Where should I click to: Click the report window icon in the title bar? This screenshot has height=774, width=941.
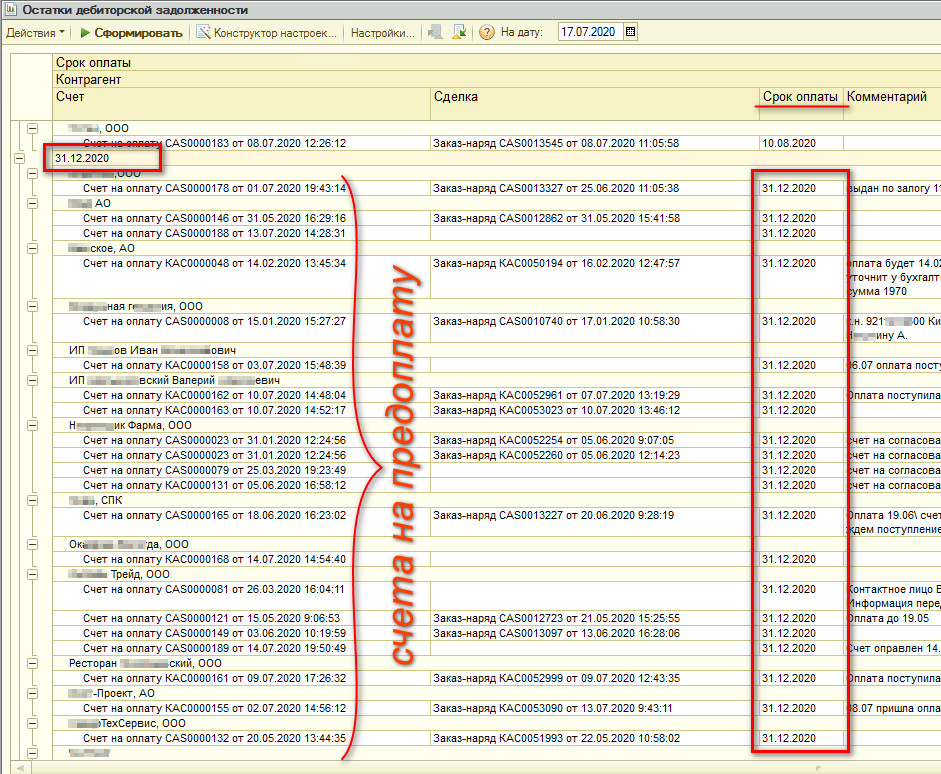coord(10,10)
